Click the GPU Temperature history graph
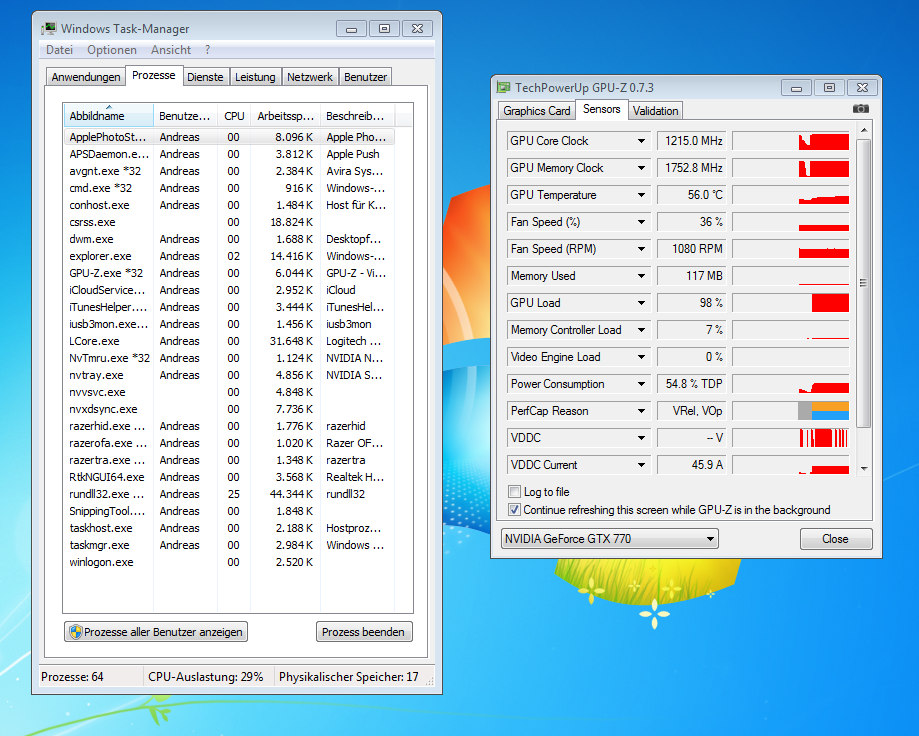The height and width of the screenshot is (736, 919). [x=791, y=195]
